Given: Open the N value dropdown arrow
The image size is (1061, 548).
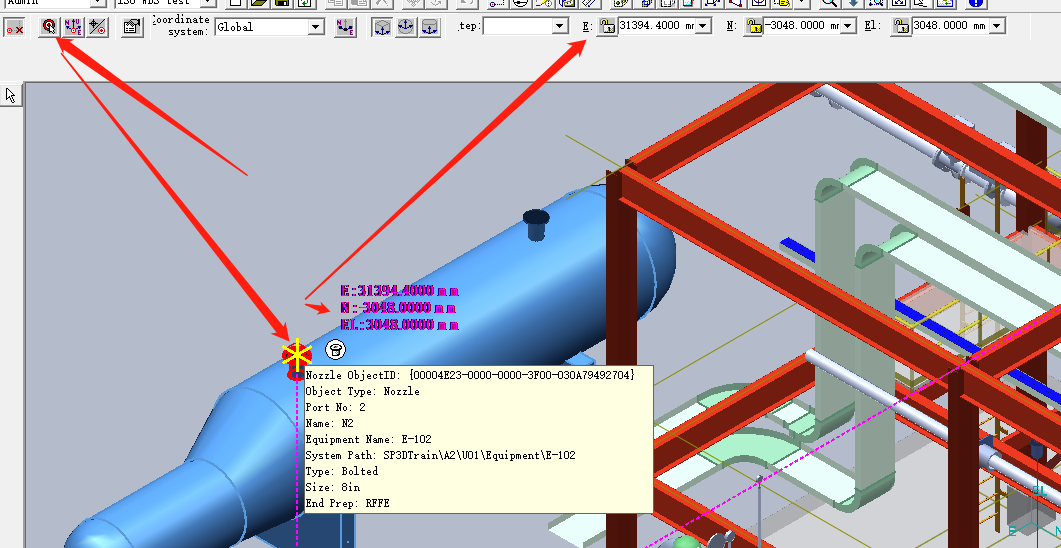Looking at the screenshot, I should 849,26.
